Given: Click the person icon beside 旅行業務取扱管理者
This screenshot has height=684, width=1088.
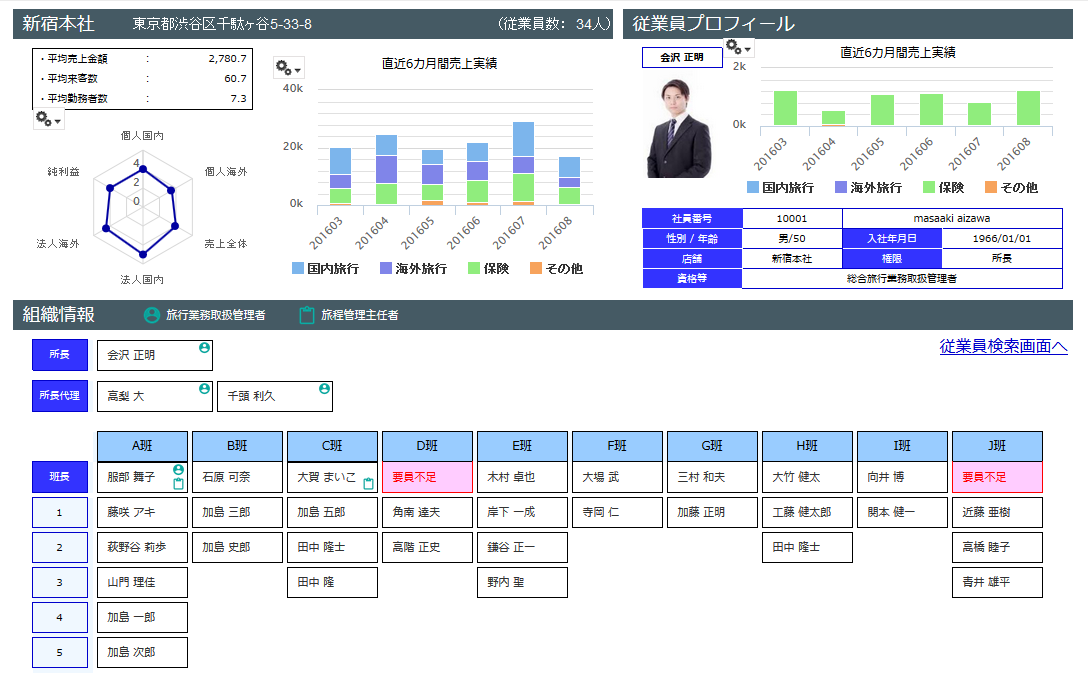Looking at the screenshot, I should point(152,315).
